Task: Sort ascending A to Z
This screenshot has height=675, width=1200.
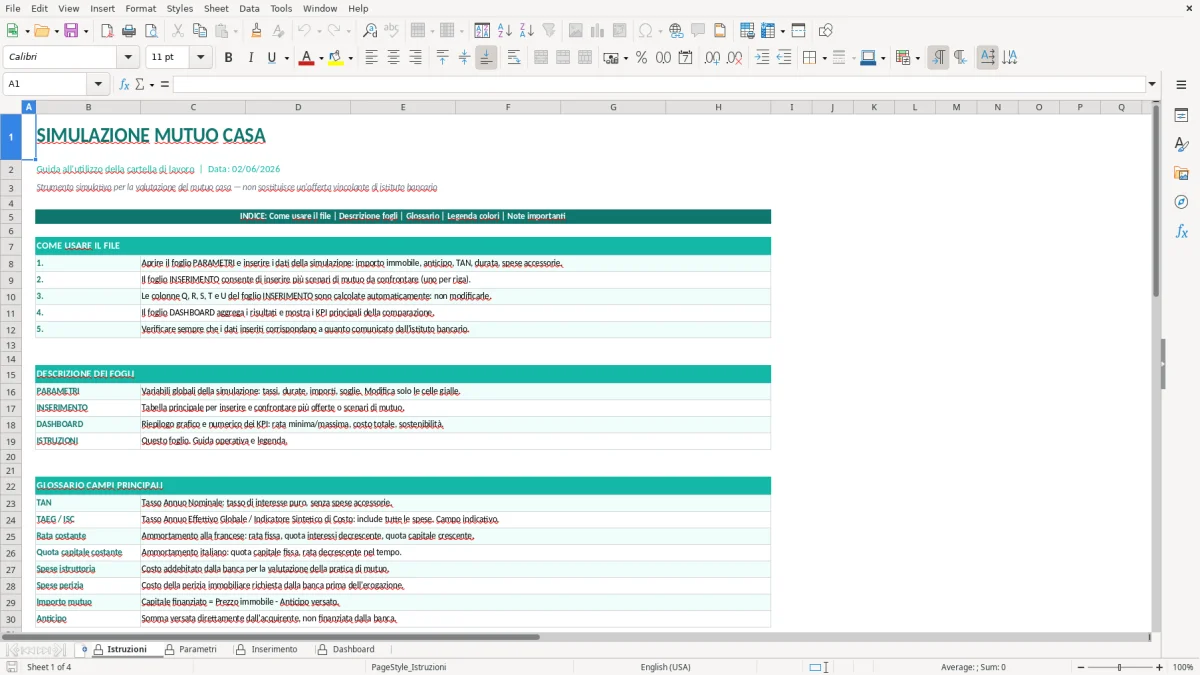Action: click(x=504, y=31)
